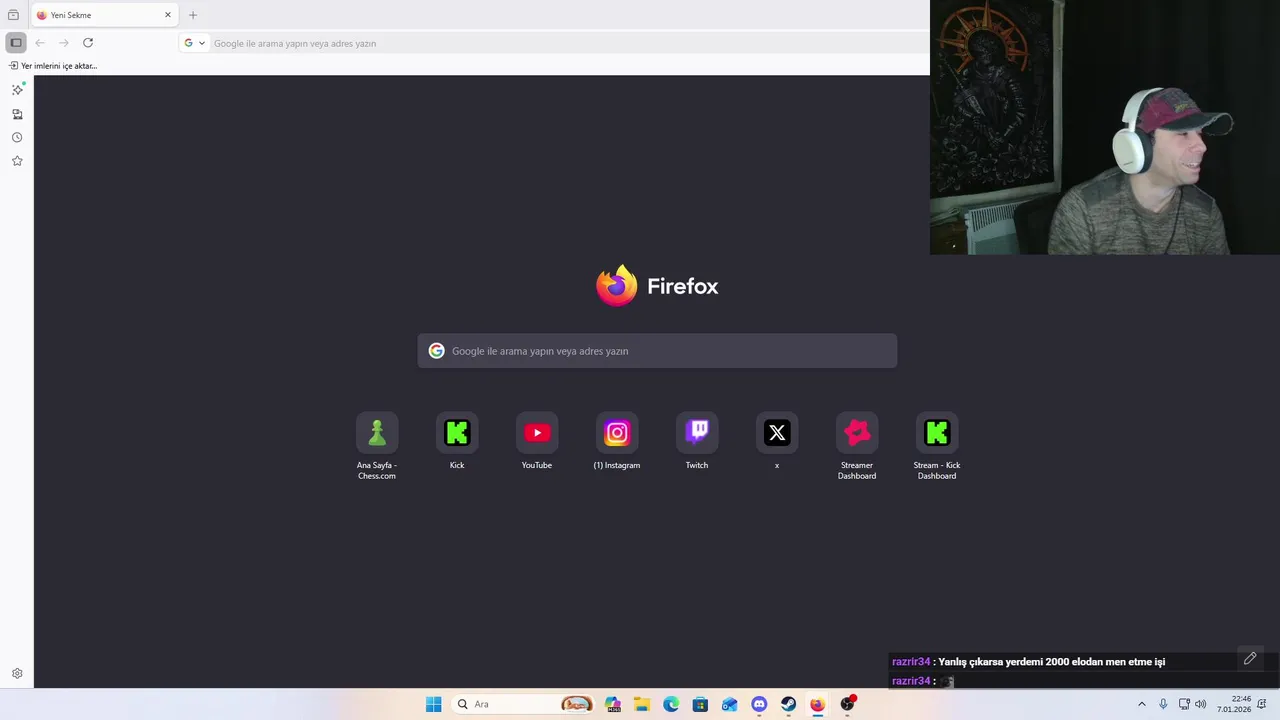1280x720 pixels.
Task: Open Microsoft Store taskbar icon
Action: tap(700, 704)
